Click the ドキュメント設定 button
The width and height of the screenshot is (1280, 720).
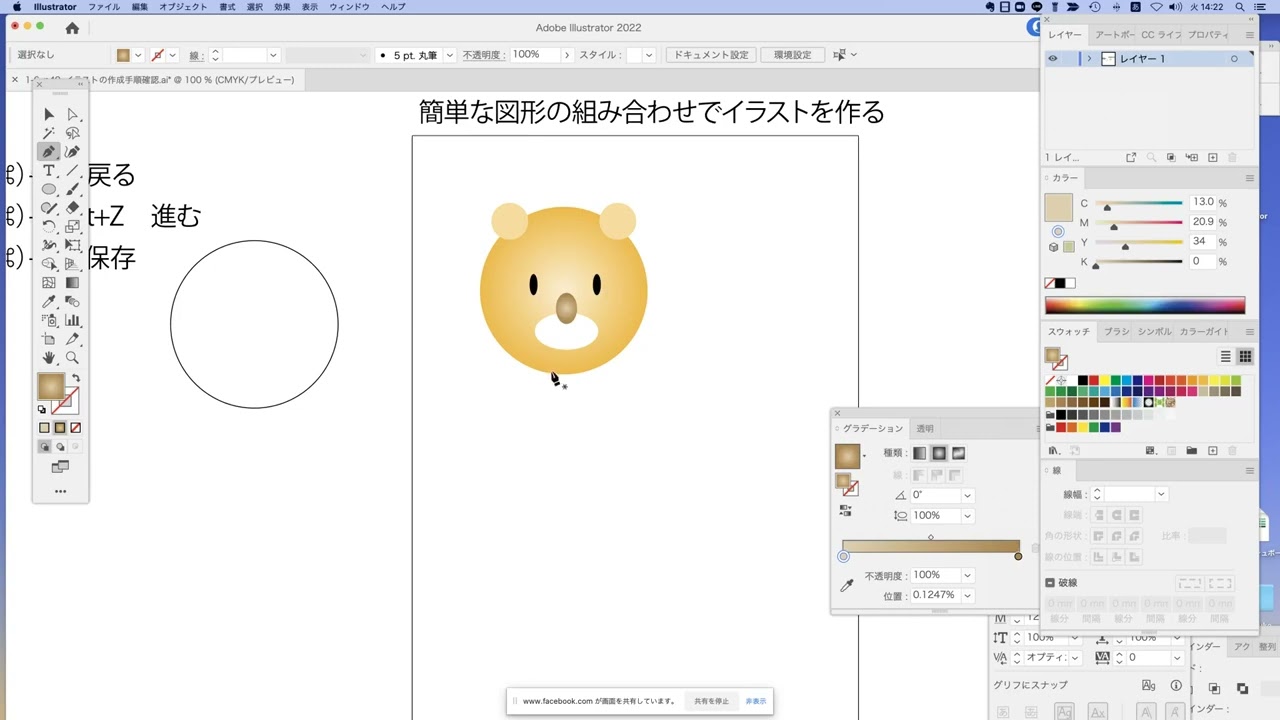(711, 55)
